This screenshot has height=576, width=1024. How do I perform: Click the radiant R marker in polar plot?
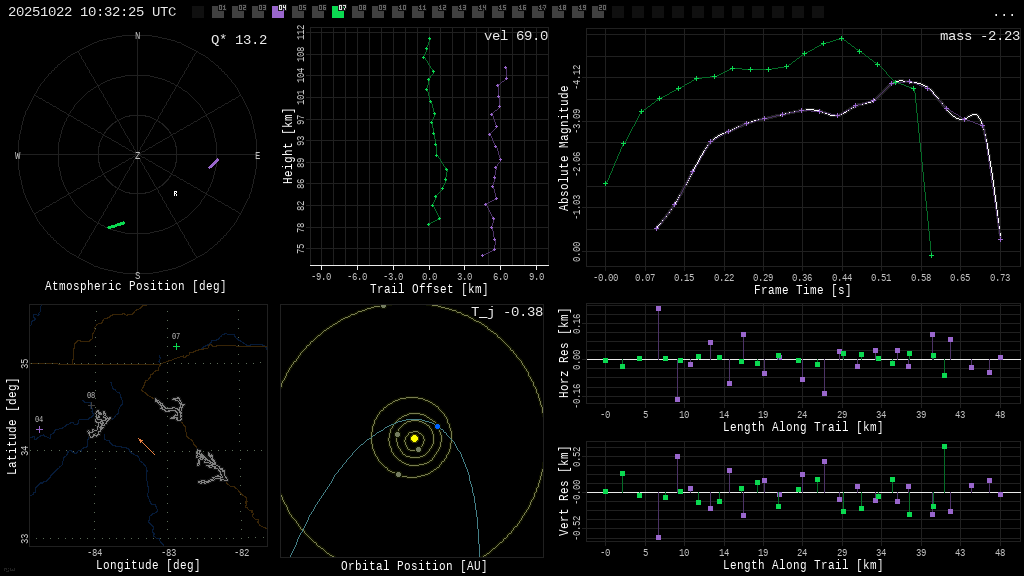click(x=175, y=194)
